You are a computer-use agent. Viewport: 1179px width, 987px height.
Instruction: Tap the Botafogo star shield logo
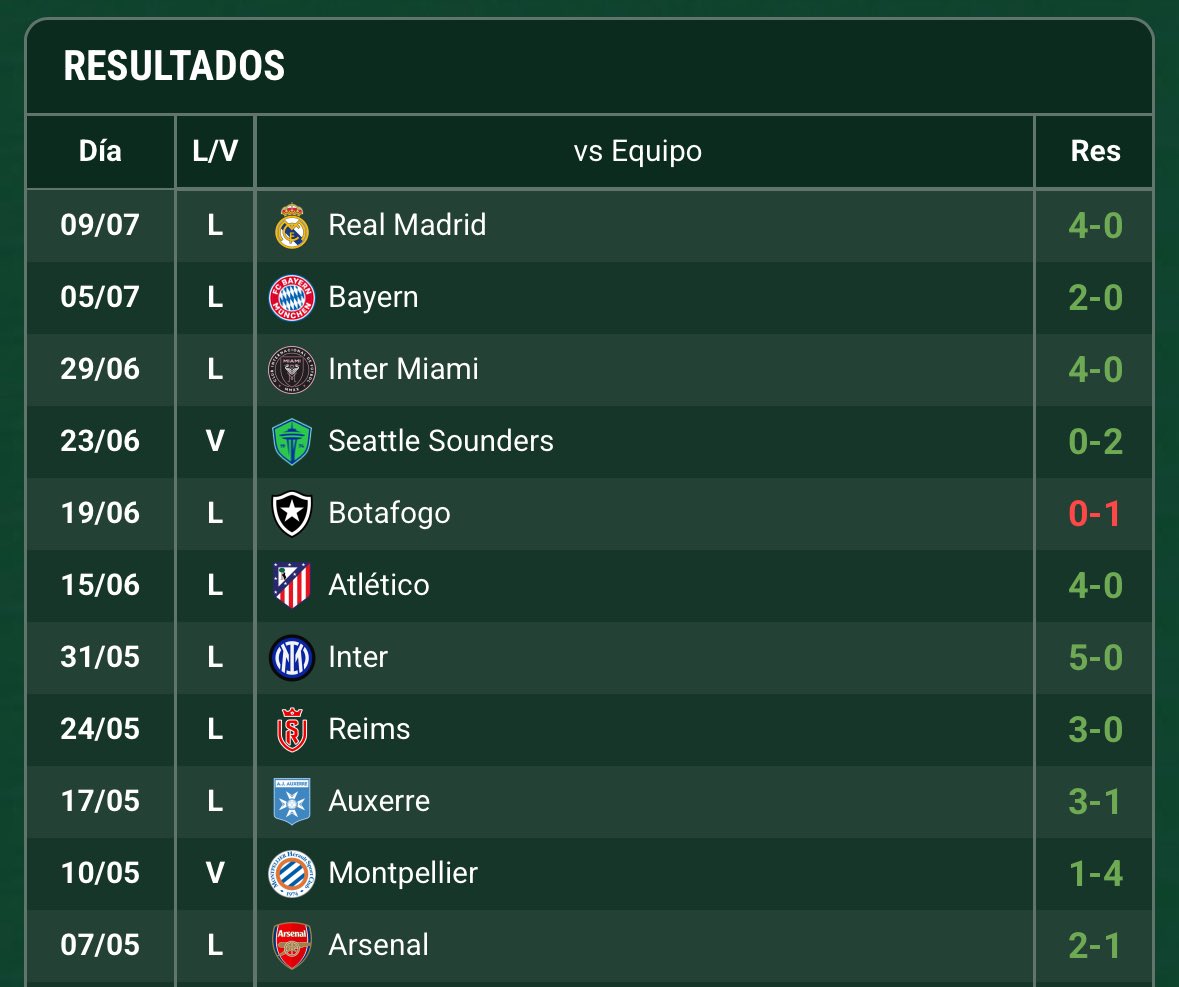(292, 514)
